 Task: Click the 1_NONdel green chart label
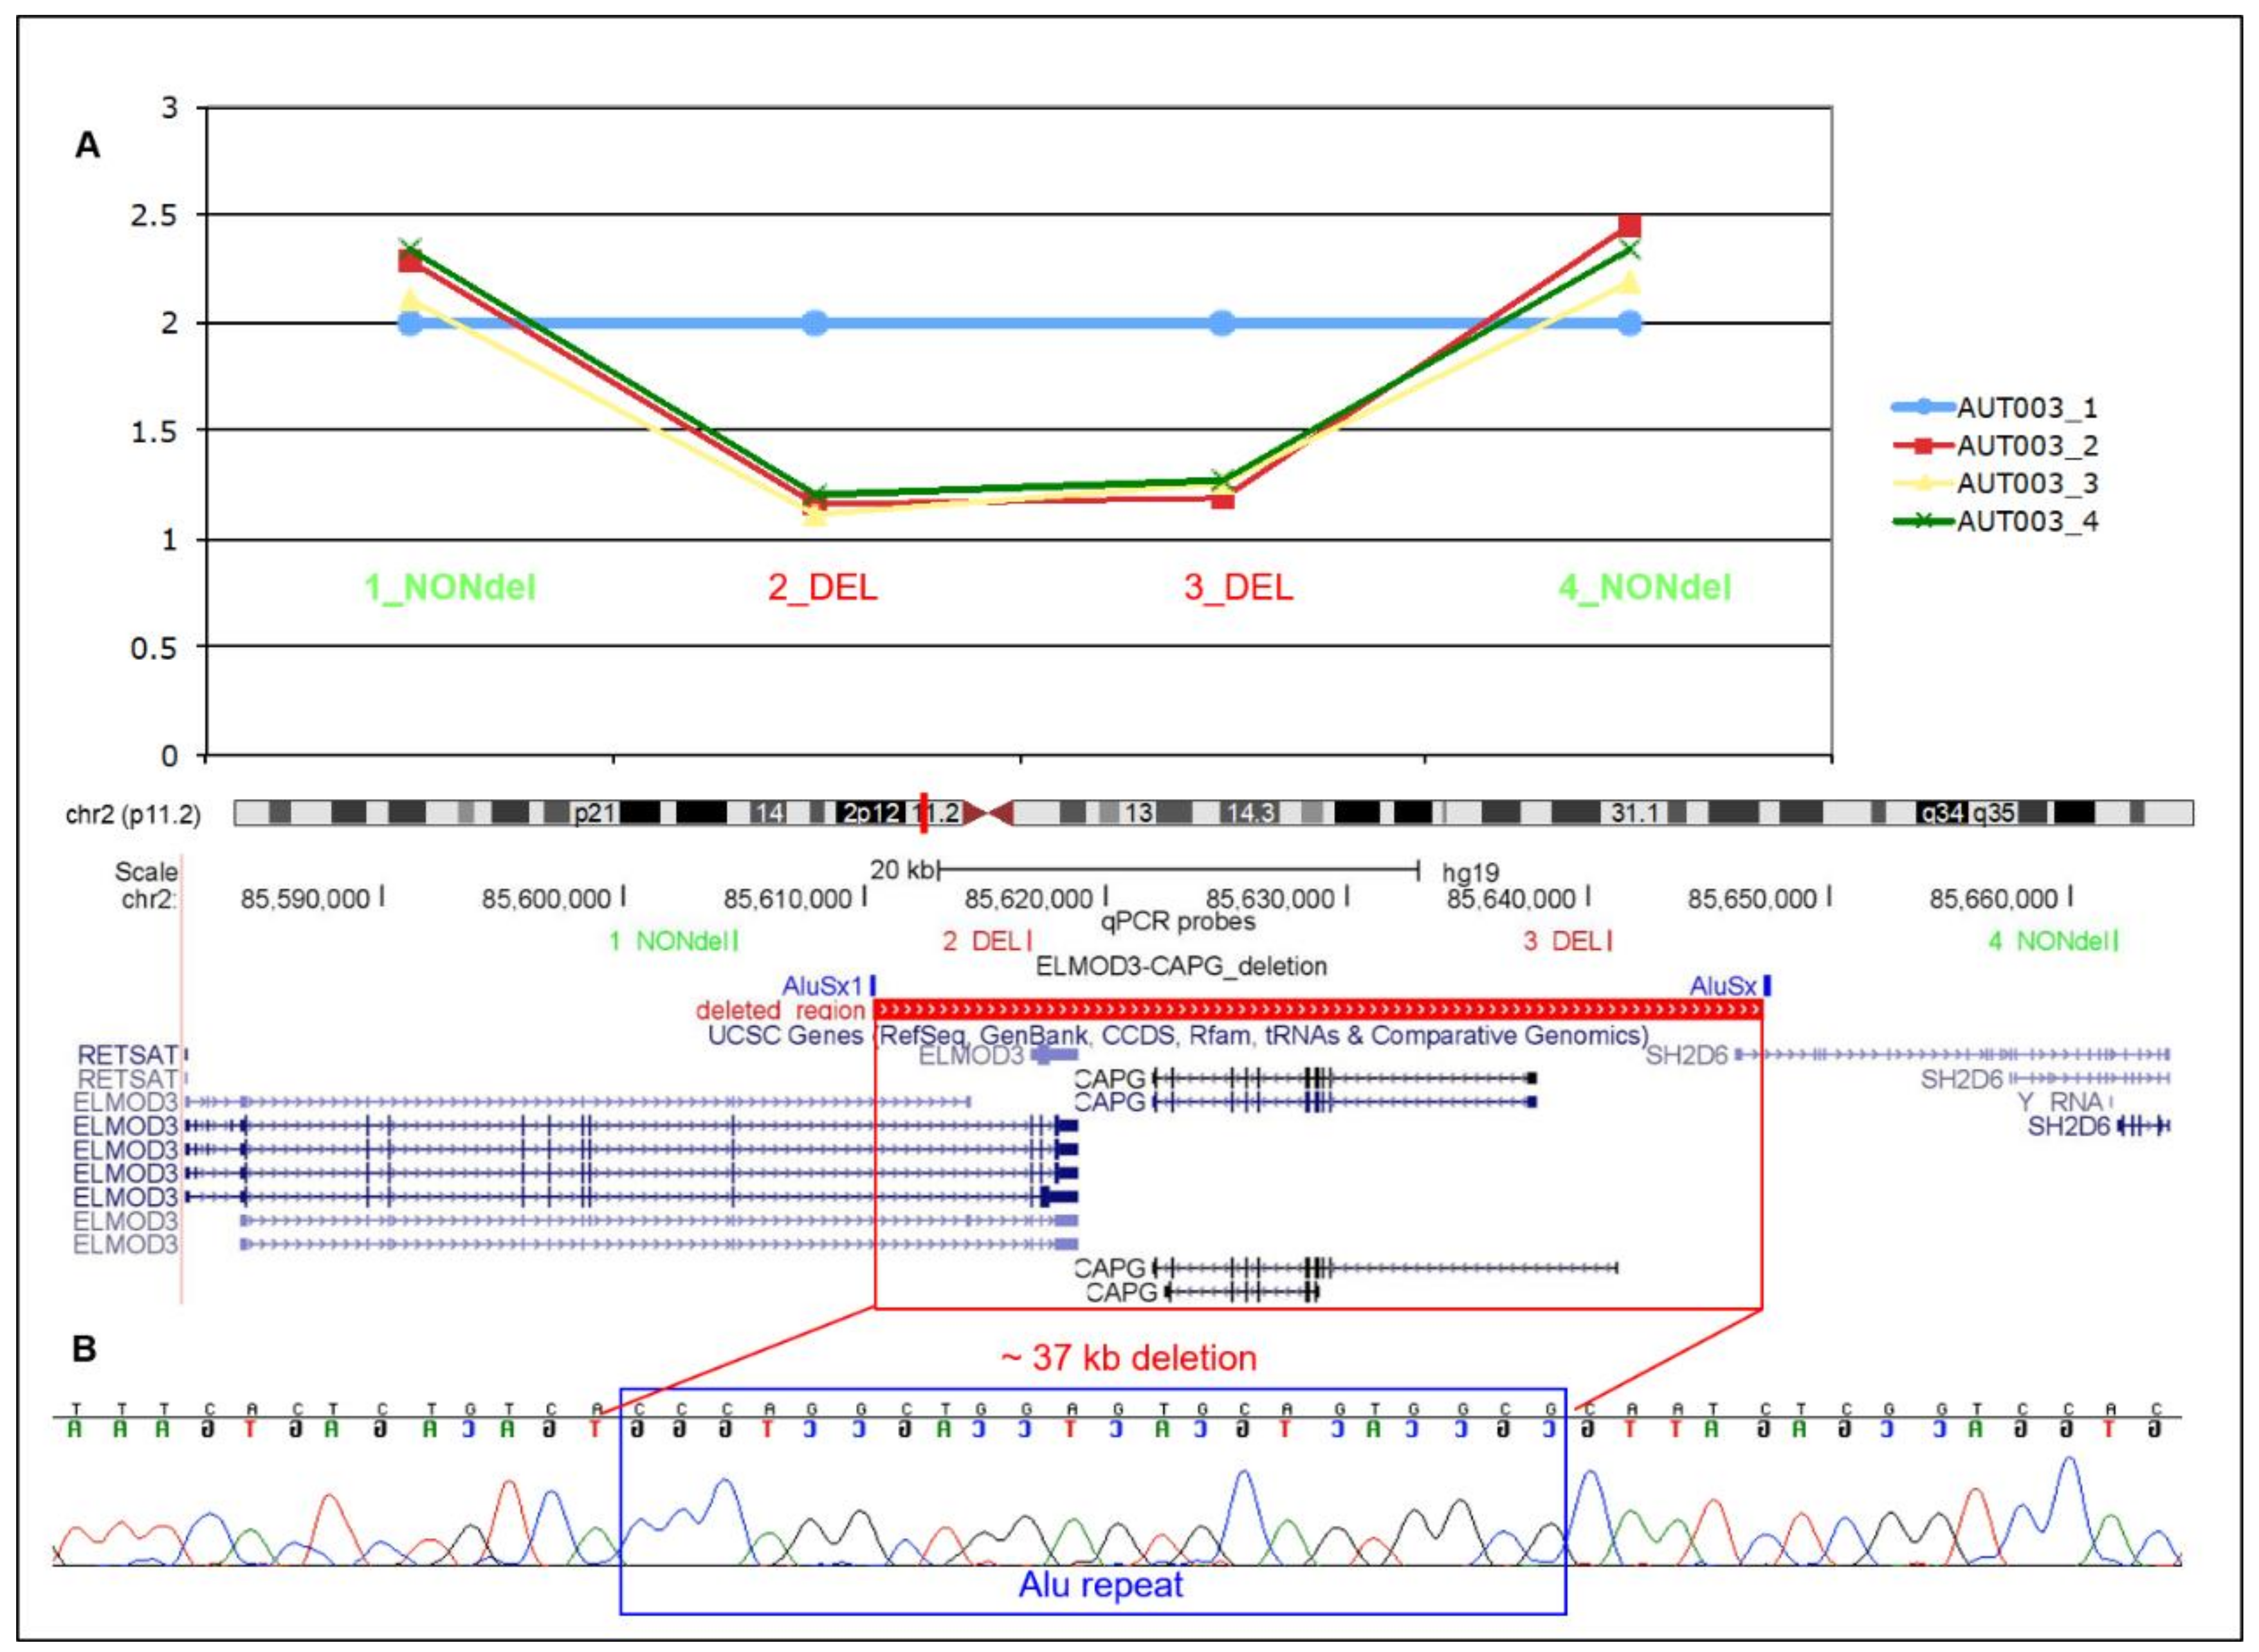[450, 587]
